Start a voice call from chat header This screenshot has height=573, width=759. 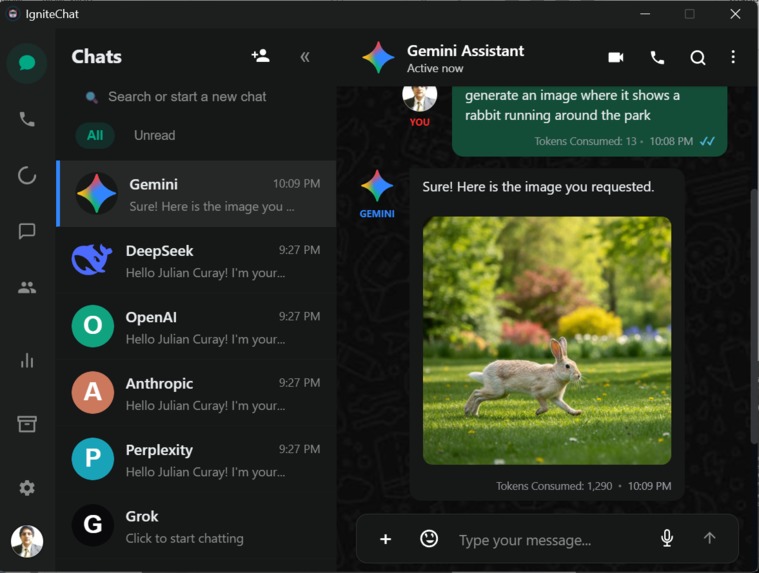657,58
